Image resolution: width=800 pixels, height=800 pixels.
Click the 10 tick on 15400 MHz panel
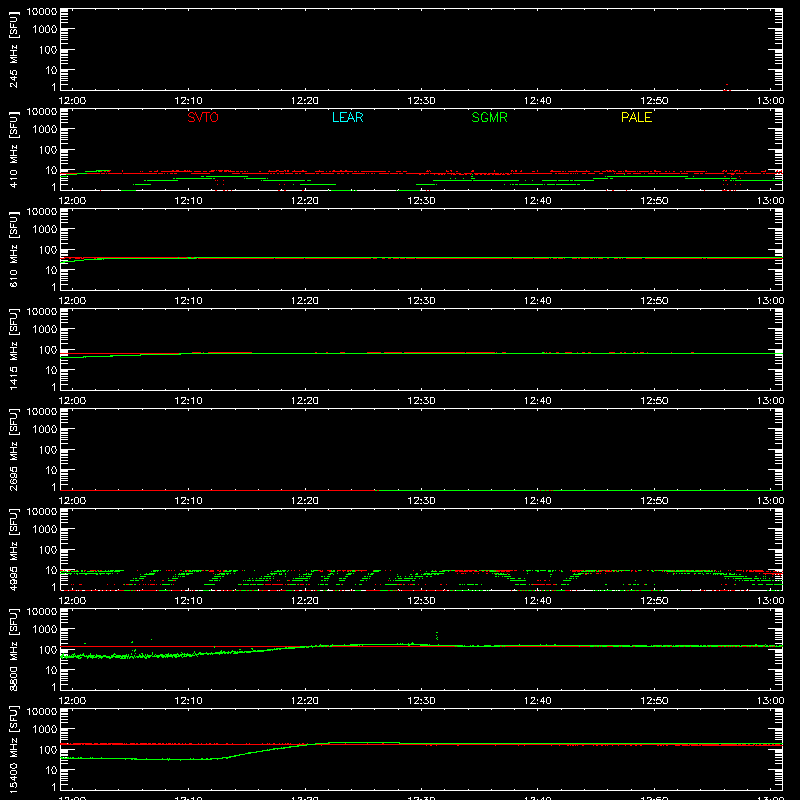(51, 770)
